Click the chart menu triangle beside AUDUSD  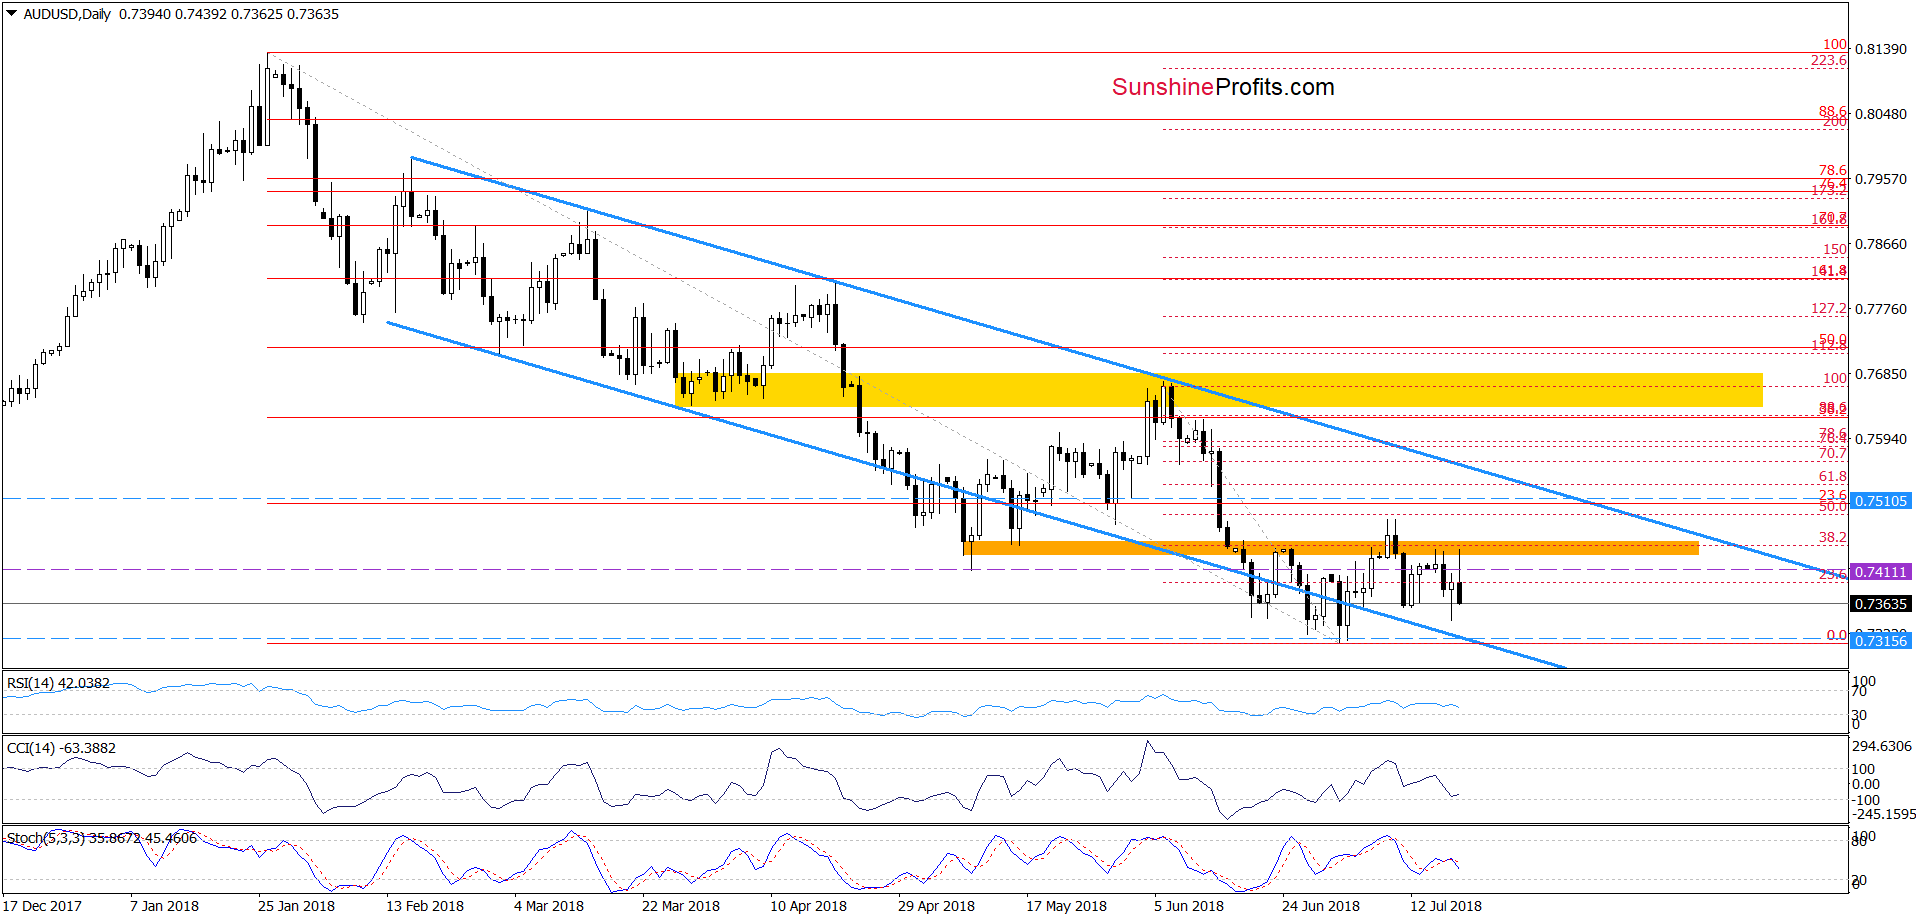[12, 14]
